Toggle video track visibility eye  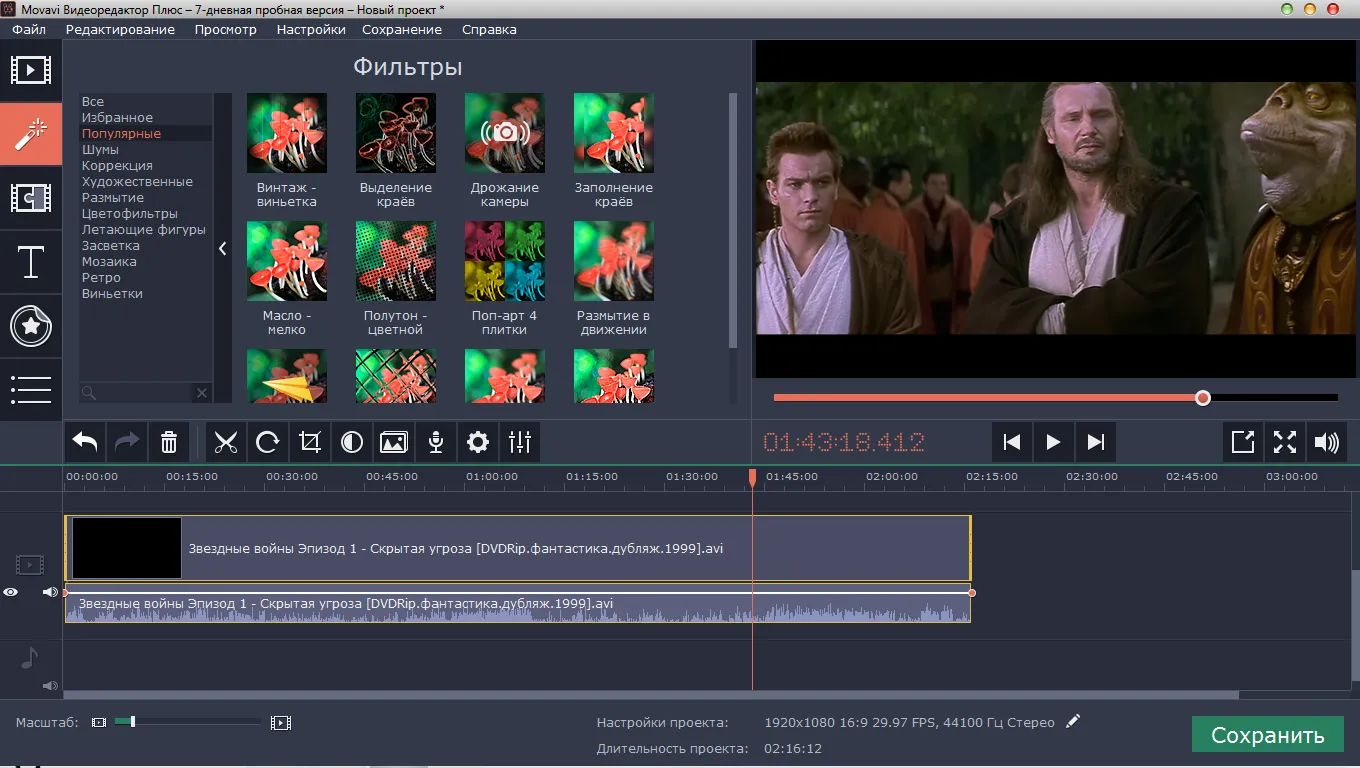10,592
